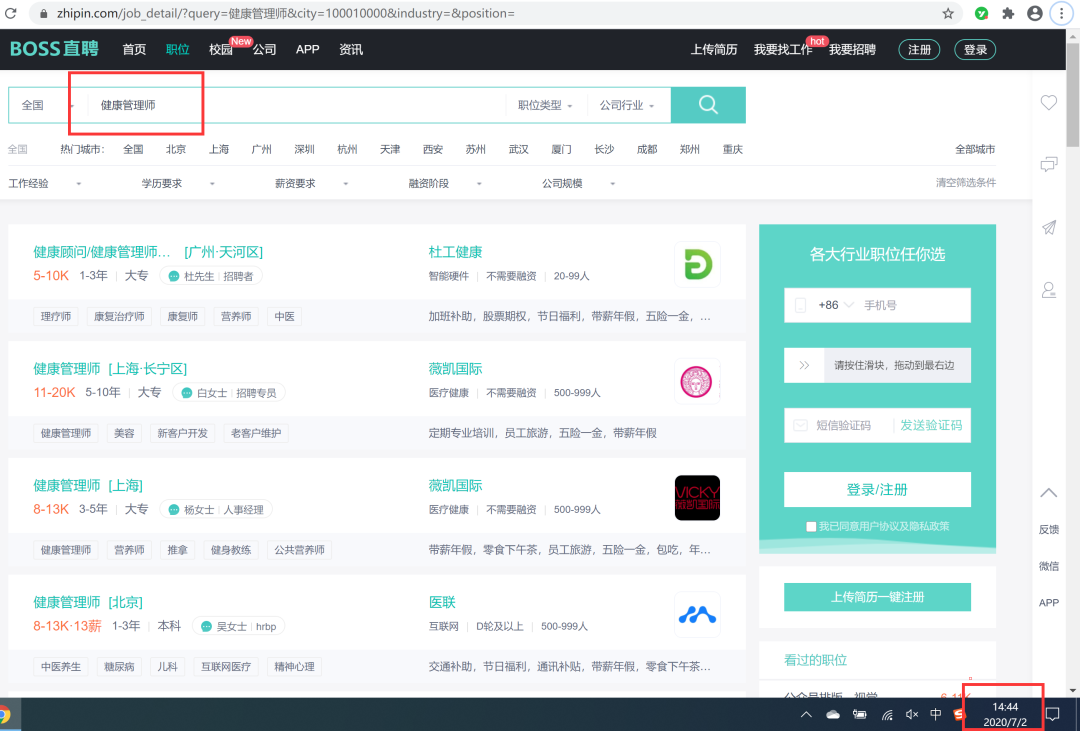Open the 公司行业 dropdown
This screenshot has width=1080, height=731.
coord(626,105)
